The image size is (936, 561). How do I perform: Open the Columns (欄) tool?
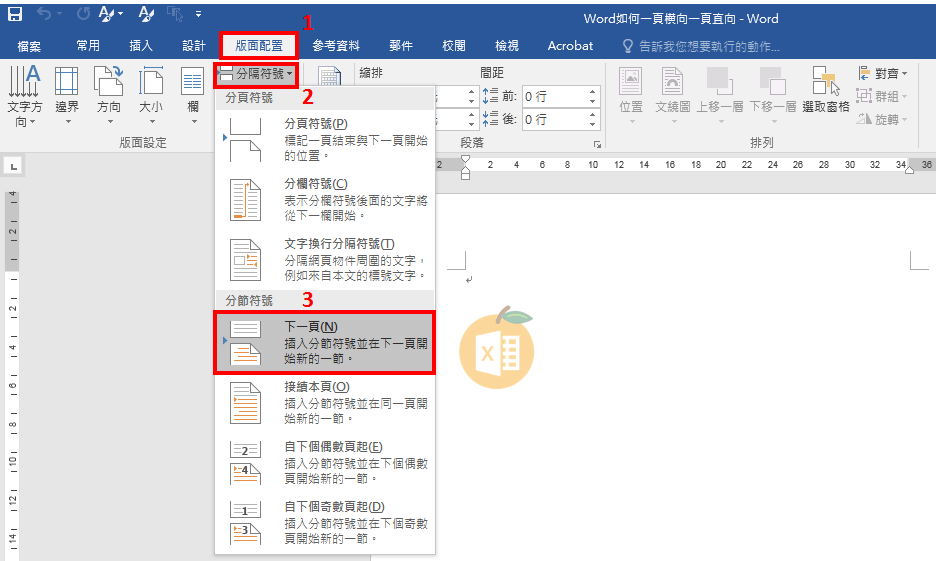192,97
